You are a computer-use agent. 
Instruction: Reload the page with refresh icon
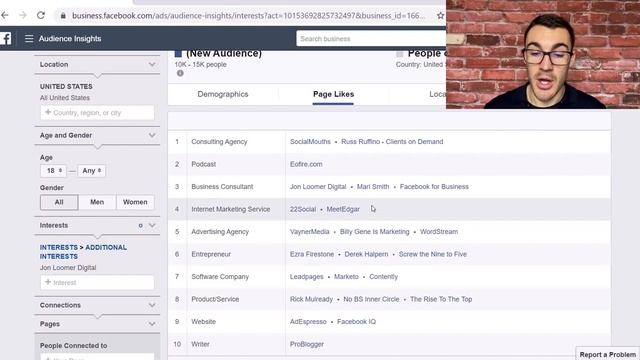pos(41,15)
